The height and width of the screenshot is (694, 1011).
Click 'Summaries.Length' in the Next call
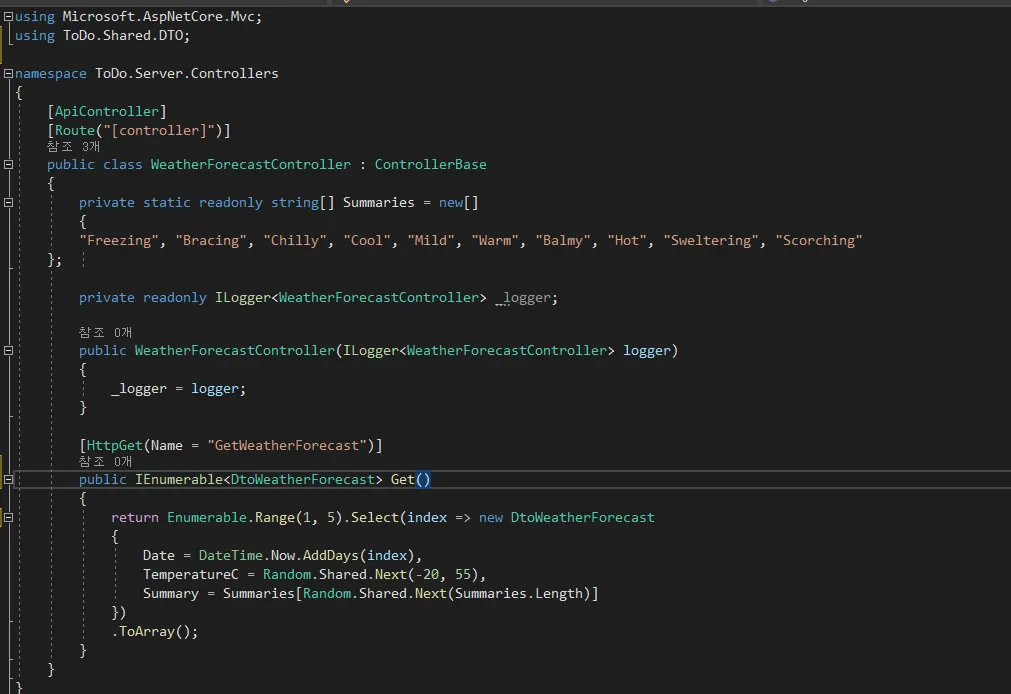pos(518,593)
